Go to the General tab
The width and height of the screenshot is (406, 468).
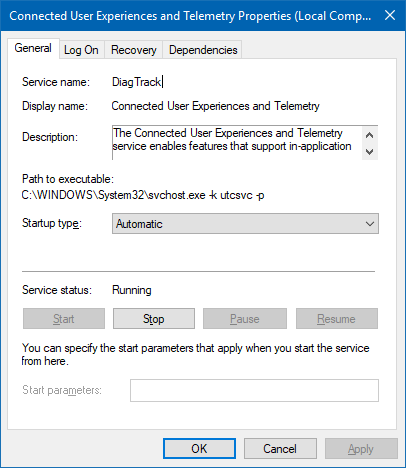33,48
